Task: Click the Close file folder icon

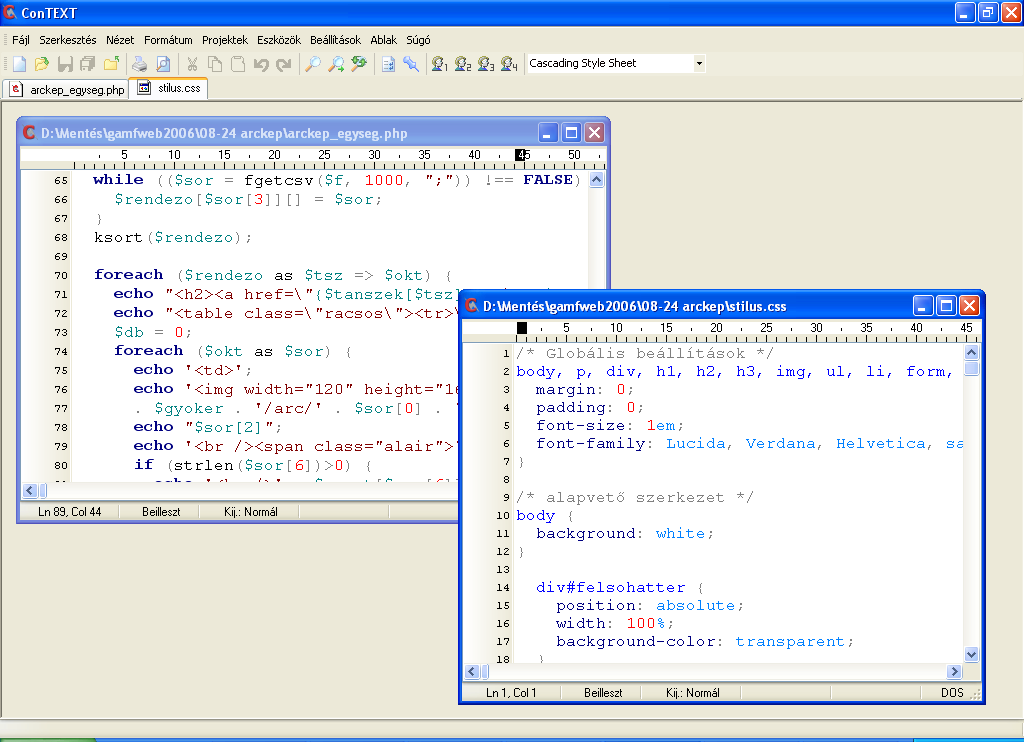Action: 111,63
